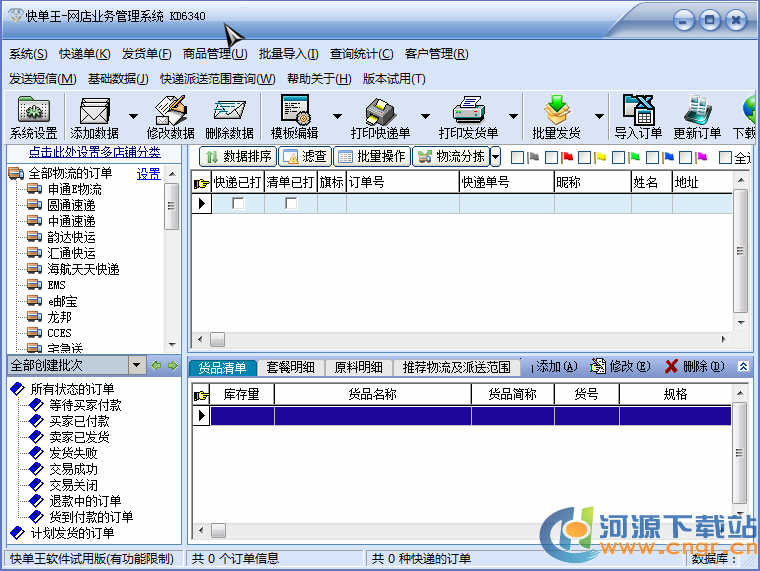Check the red flag filter checkbox
The width and height of the screenshot is (760, 571).
[x=551, y=157]
